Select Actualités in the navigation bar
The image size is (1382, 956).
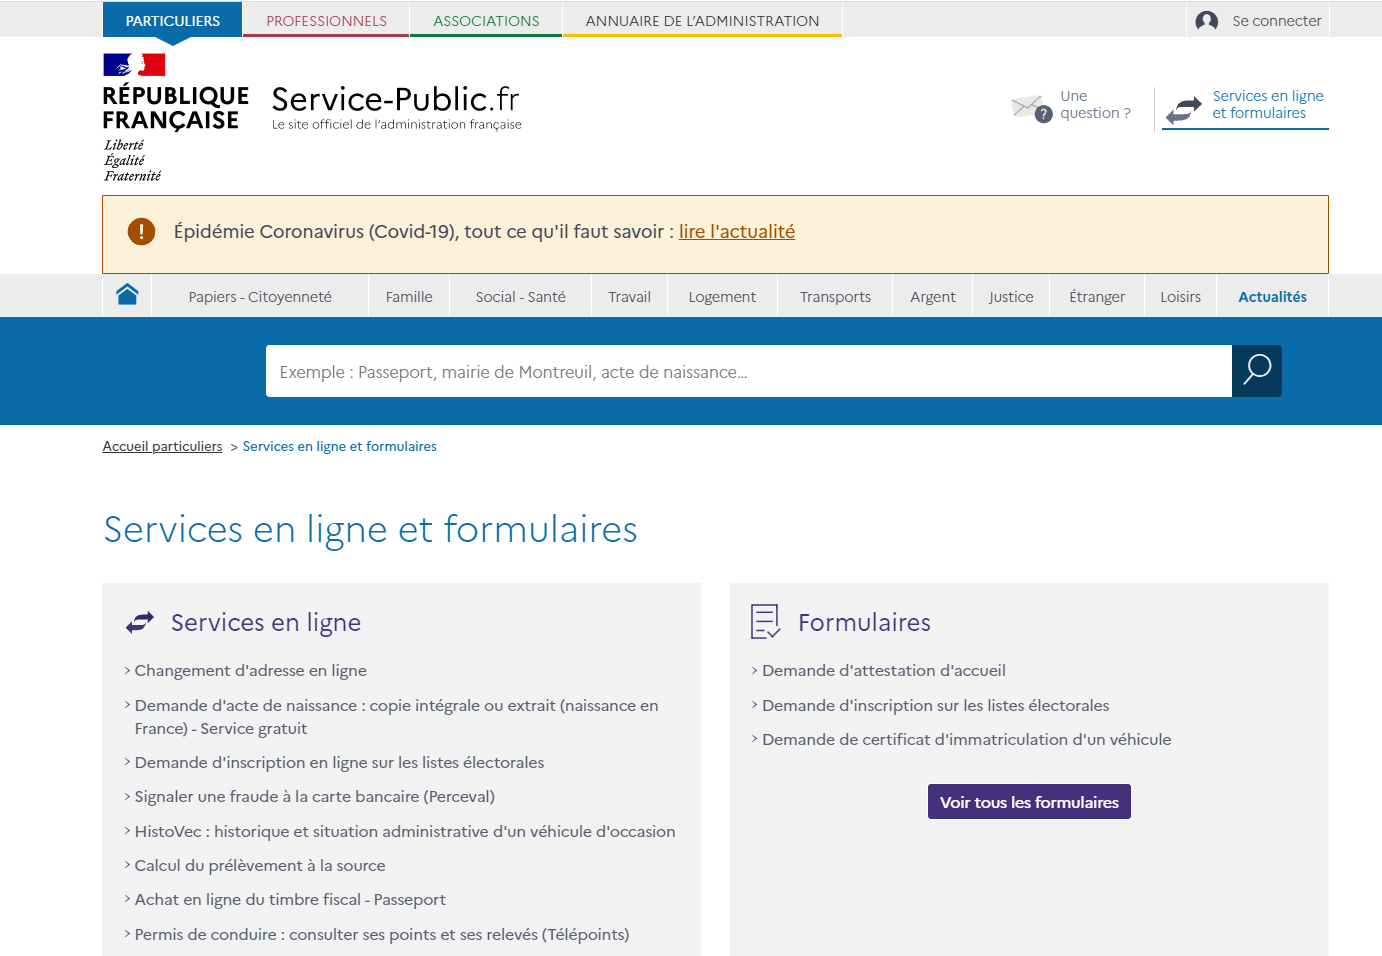[x=1272, y=297]
